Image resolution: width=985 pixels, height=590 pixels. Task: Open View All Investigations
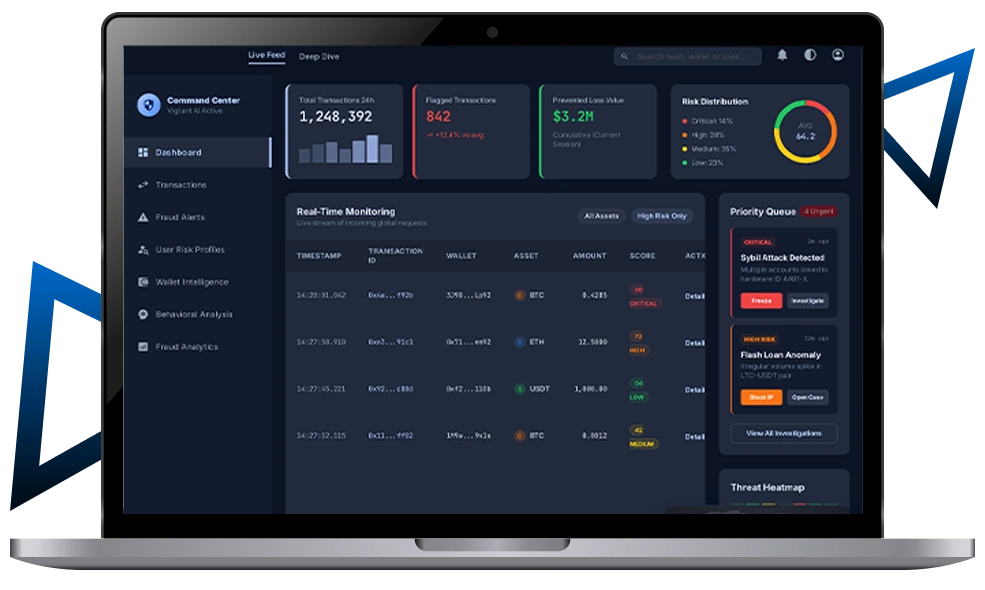(x=786, y=433)
